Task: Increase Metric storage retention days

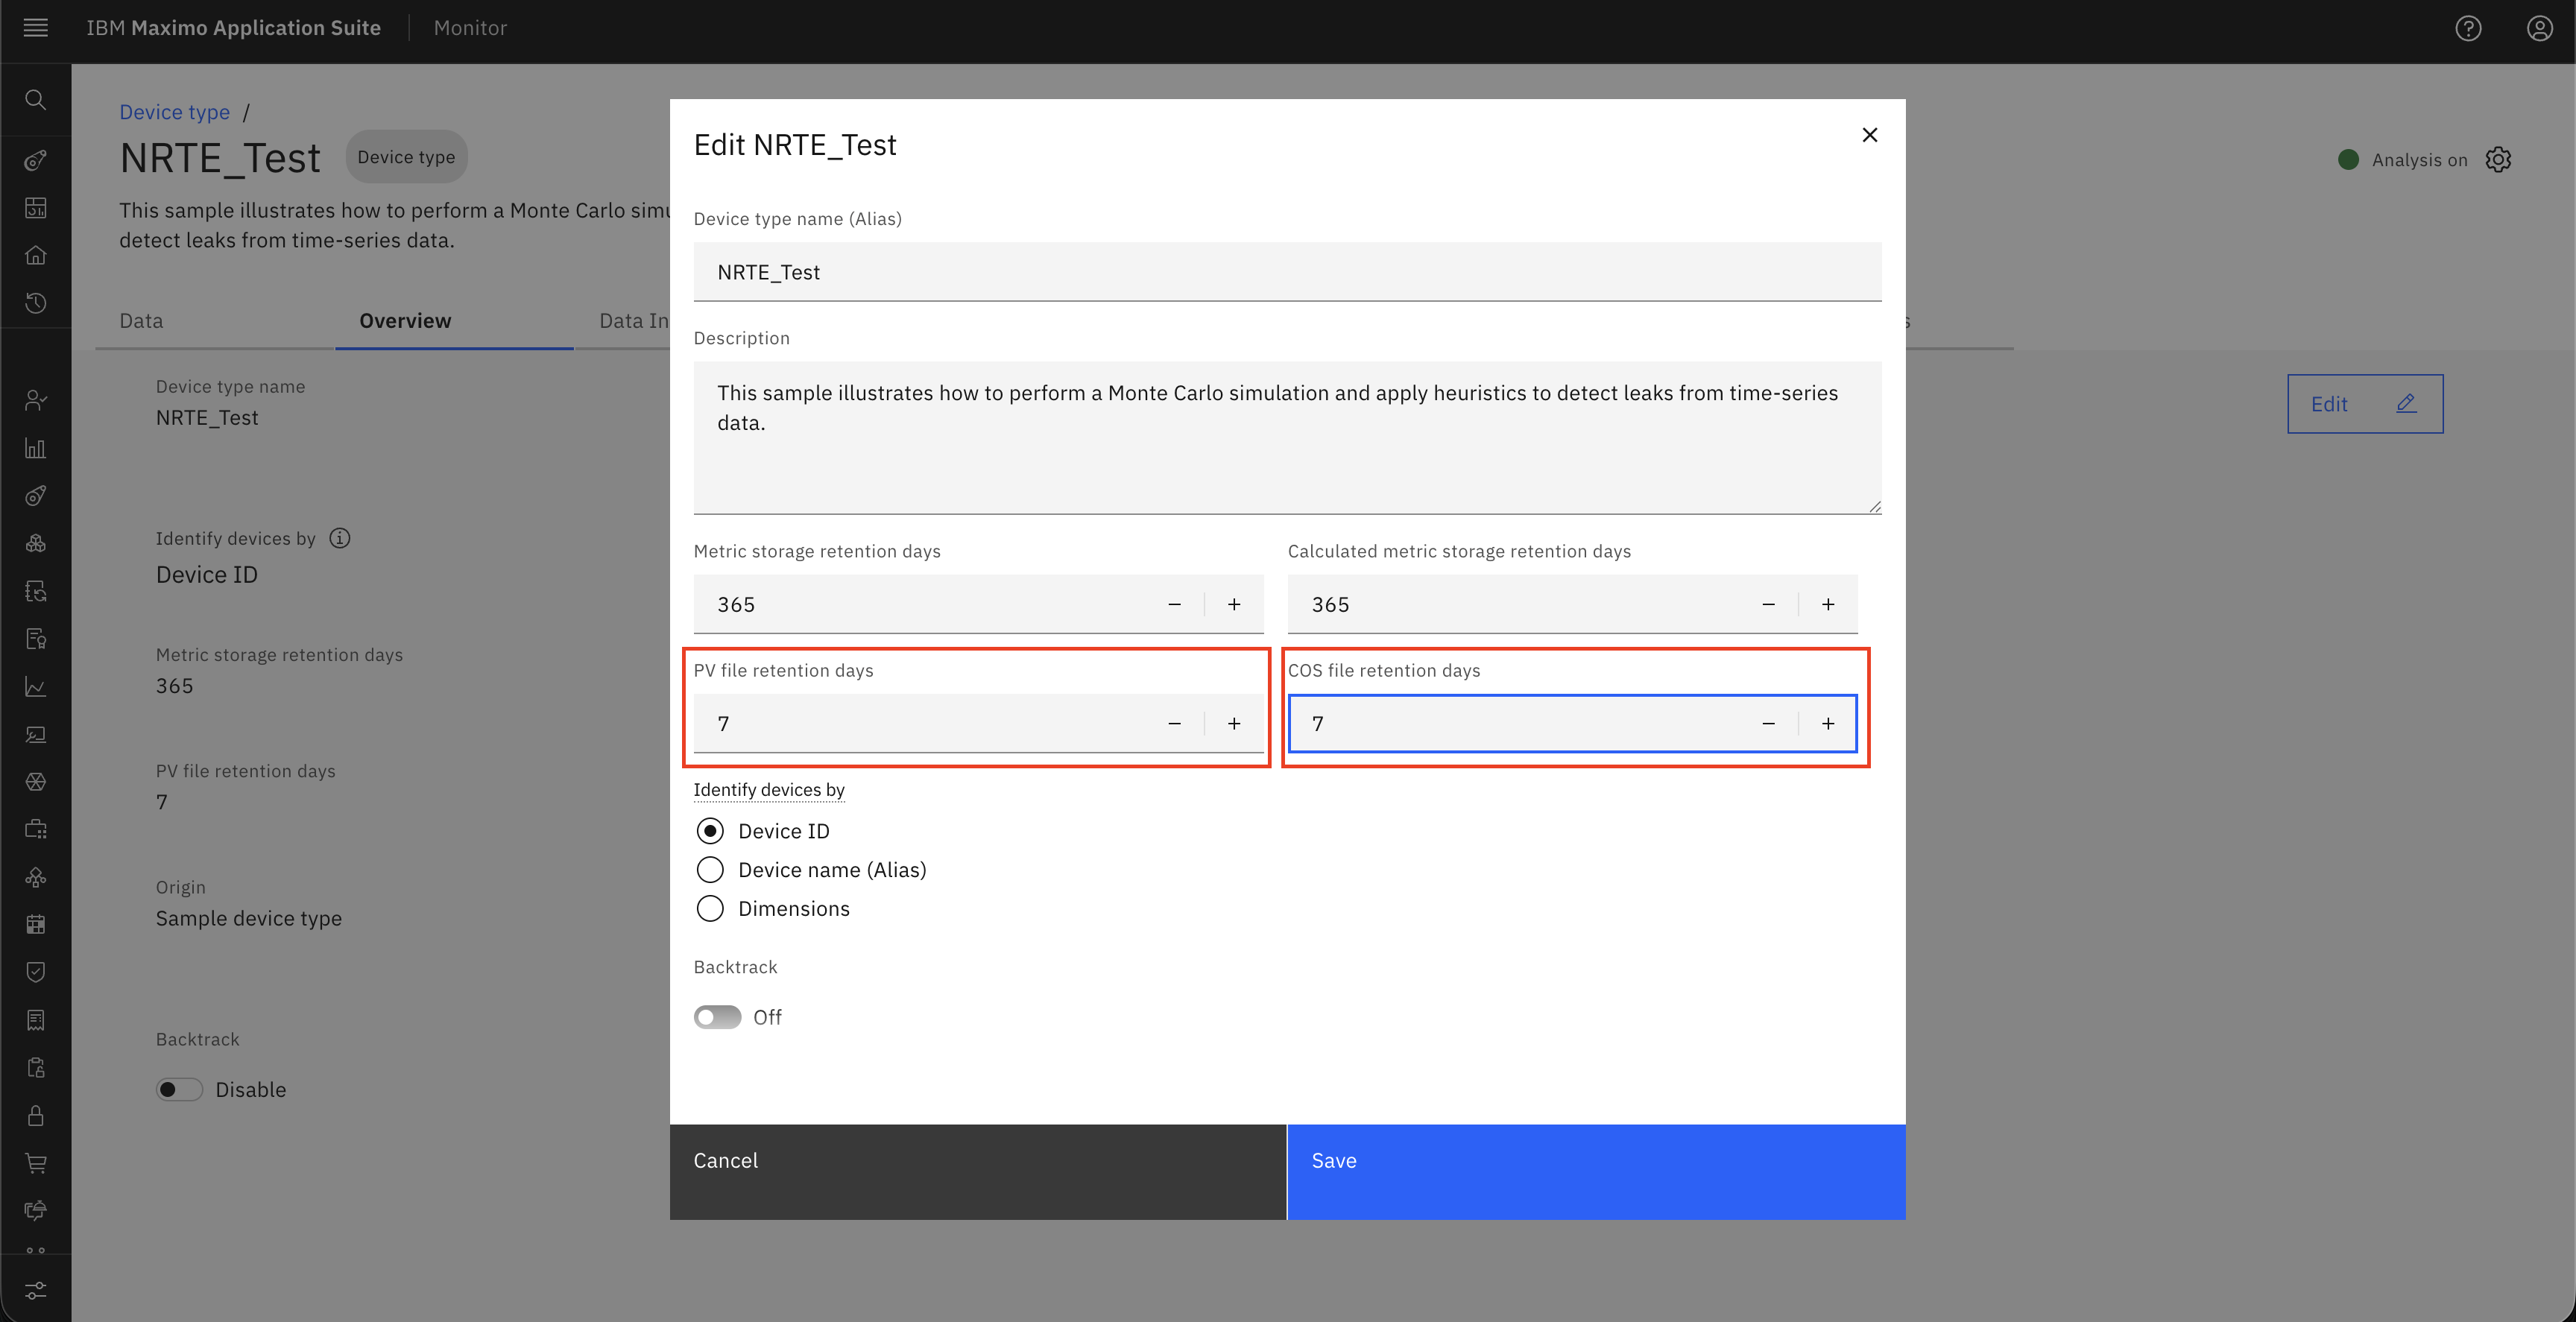Action: (x=1234, y=604)
